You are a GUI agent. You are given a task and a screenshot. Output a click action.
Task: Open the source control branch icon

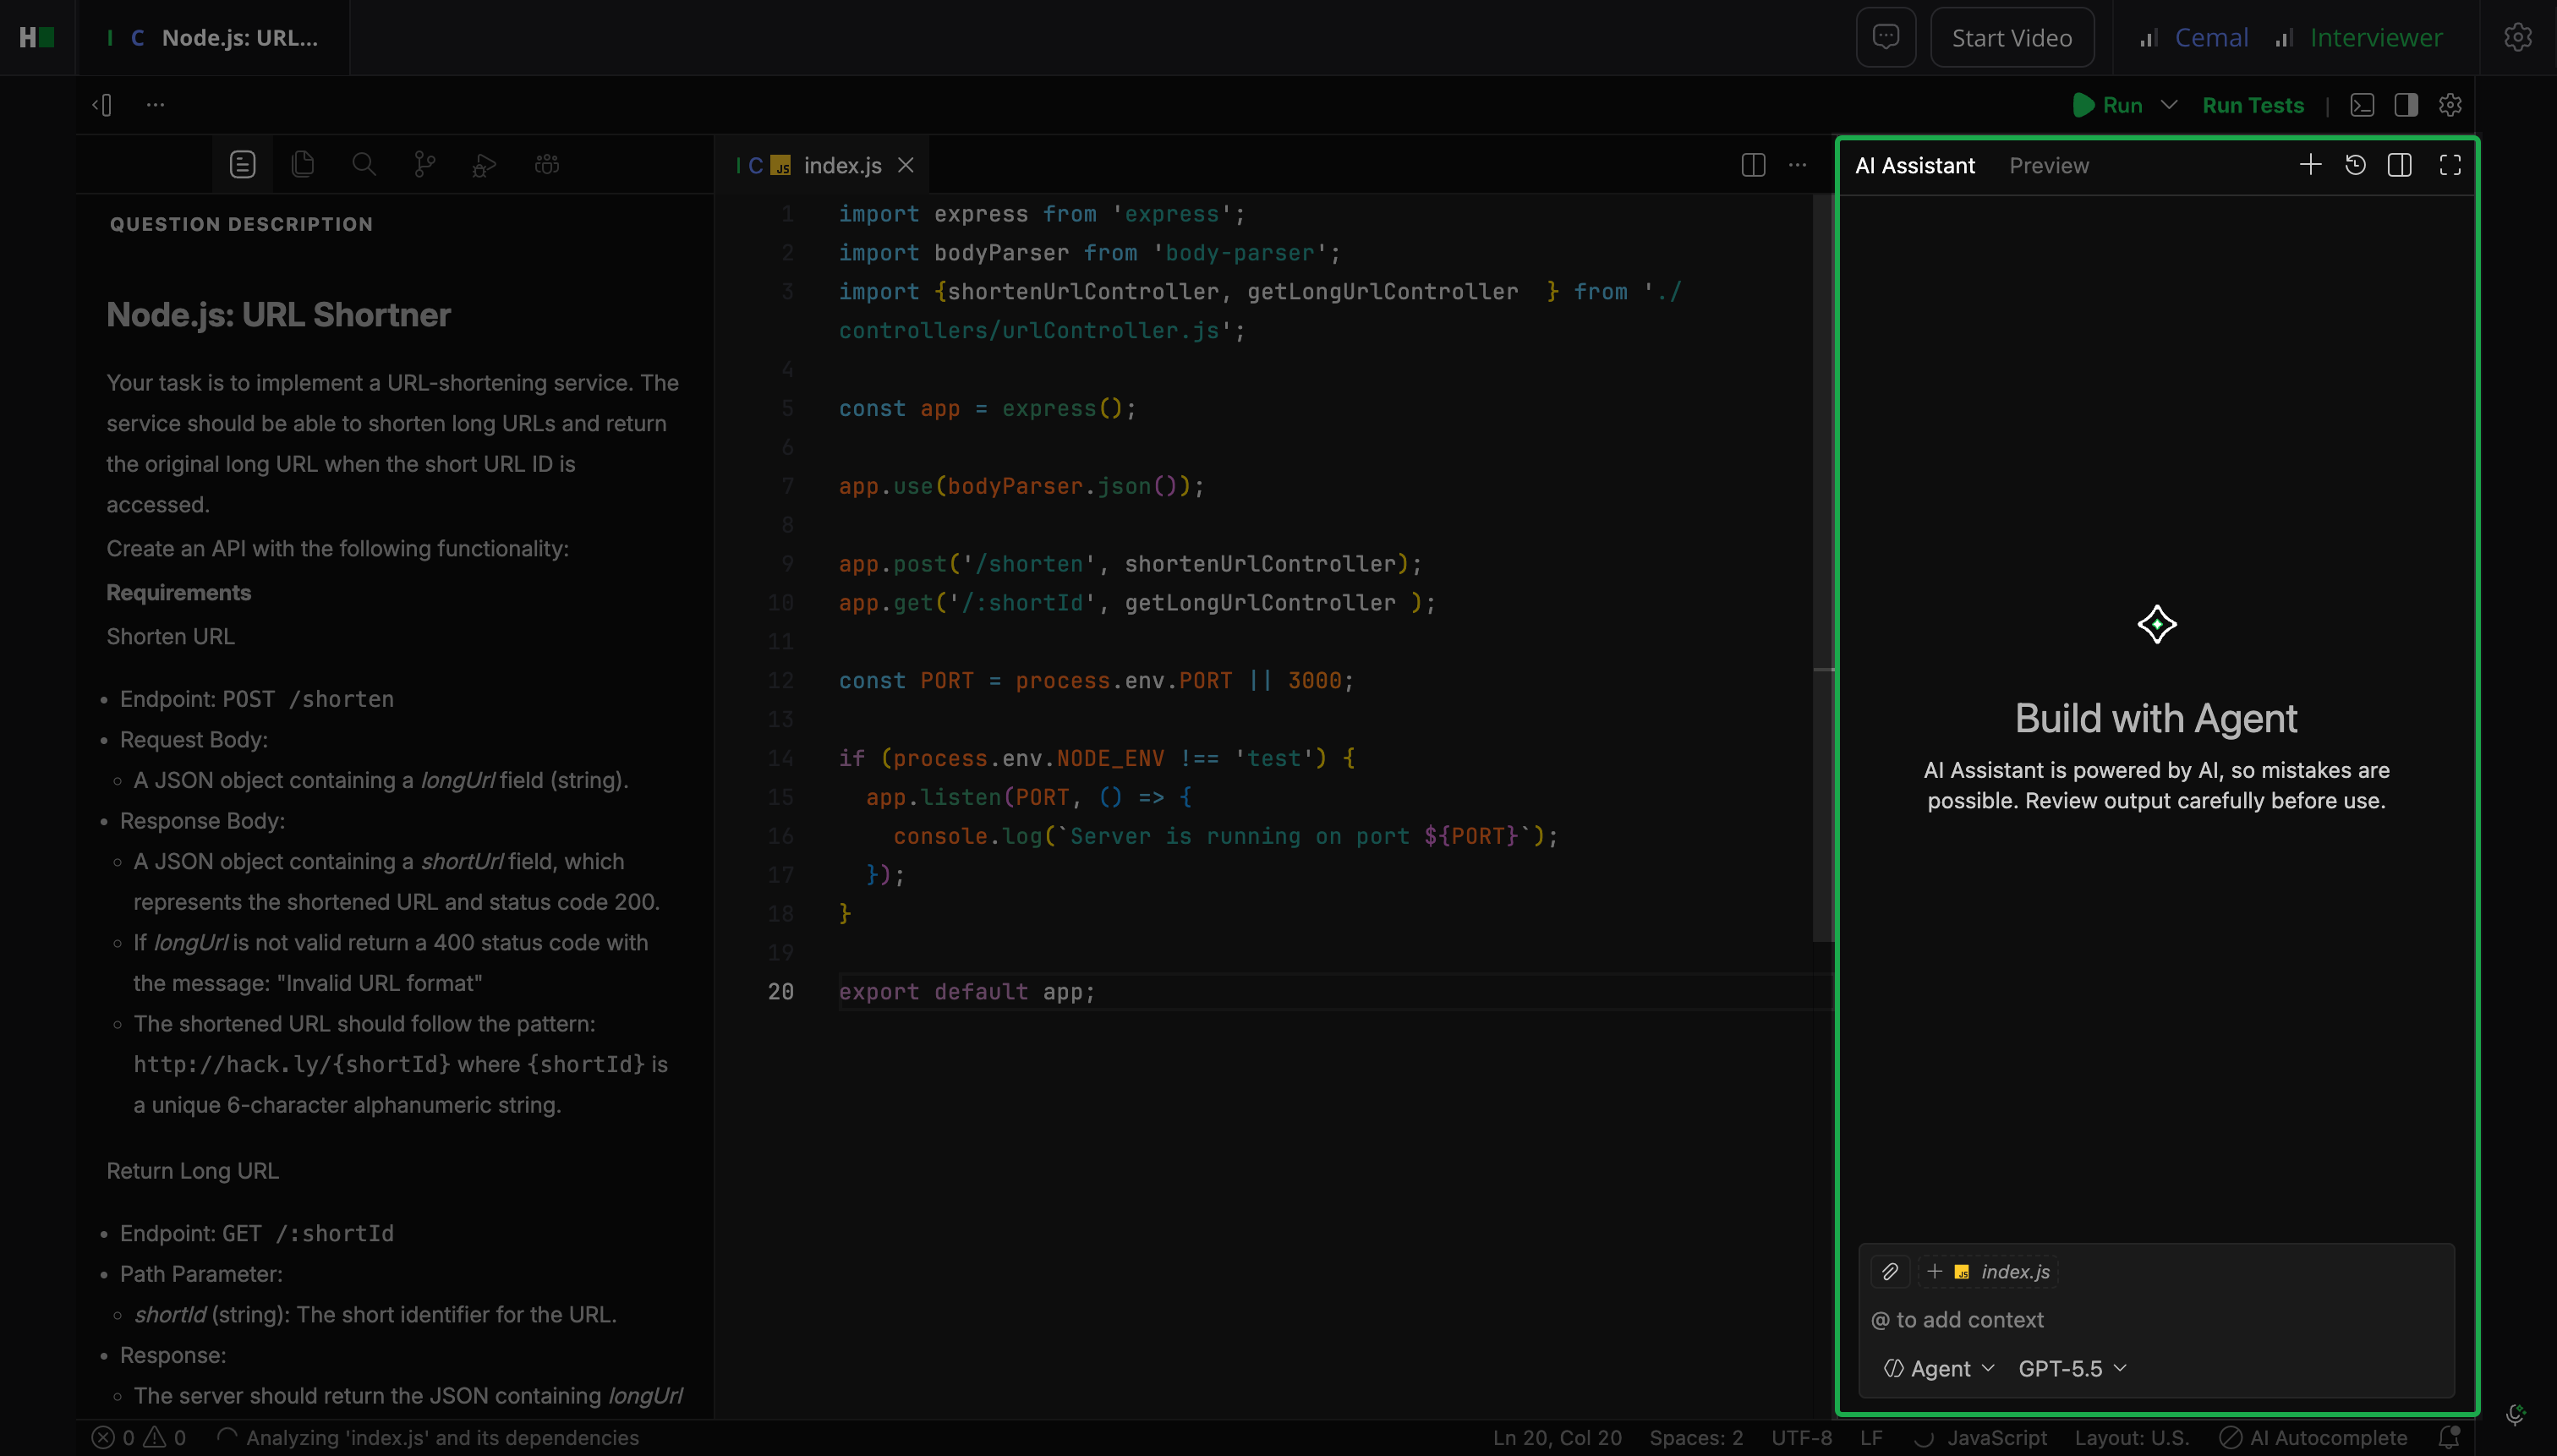point(425,165)
